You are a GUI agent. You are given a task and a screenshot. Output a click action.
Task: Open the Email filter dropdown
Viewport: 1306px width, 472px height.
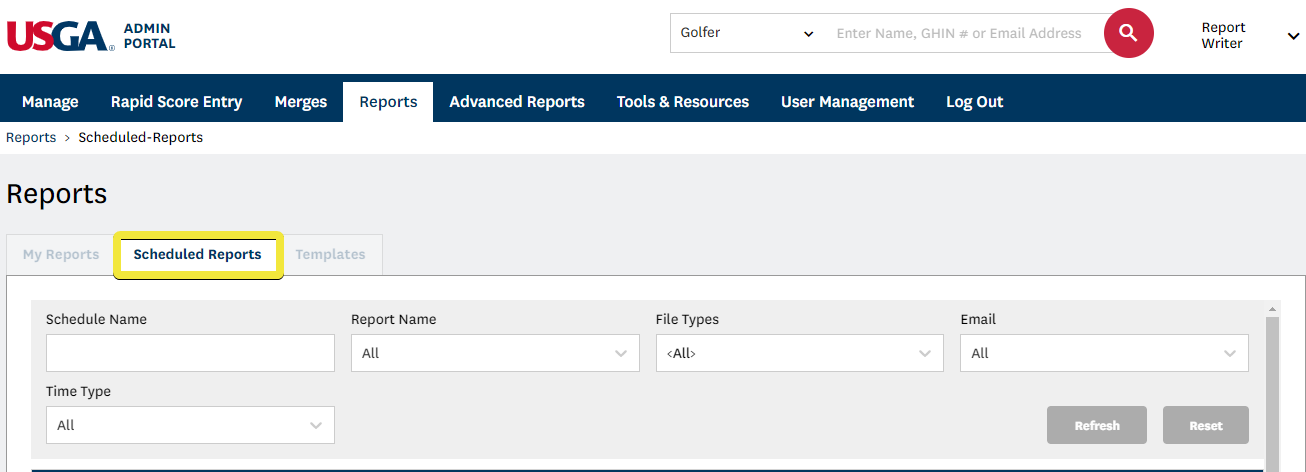click(1104, 353)
